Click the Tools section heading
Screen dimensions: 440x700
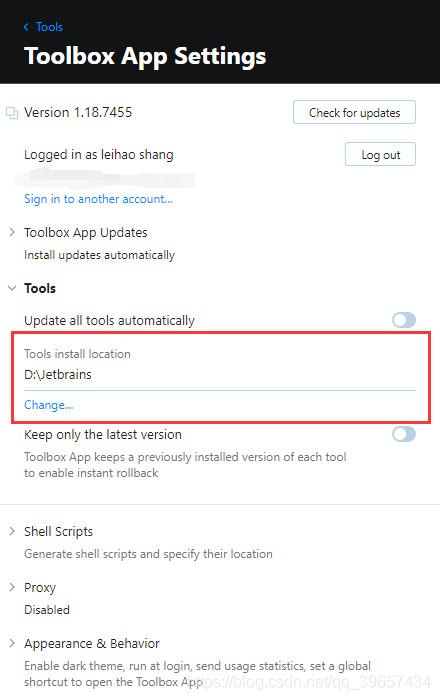pyautogui.click(x=40, y=288)
